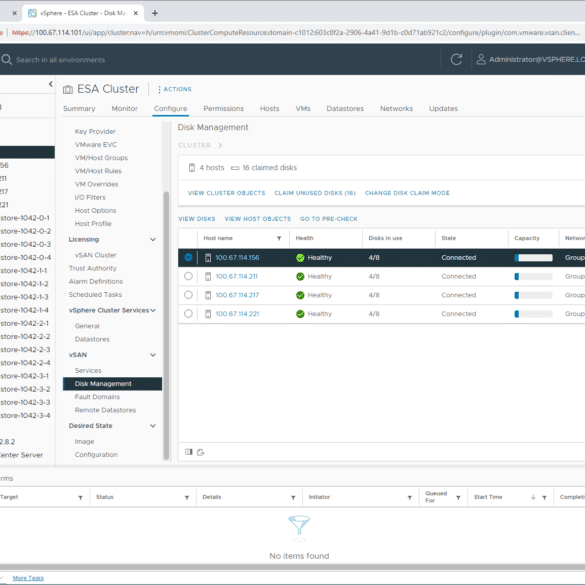The width and height of the screenshot is (585, 585).
Task: Click the Initiator column filter icon
Action: click(x=409, y=498)
